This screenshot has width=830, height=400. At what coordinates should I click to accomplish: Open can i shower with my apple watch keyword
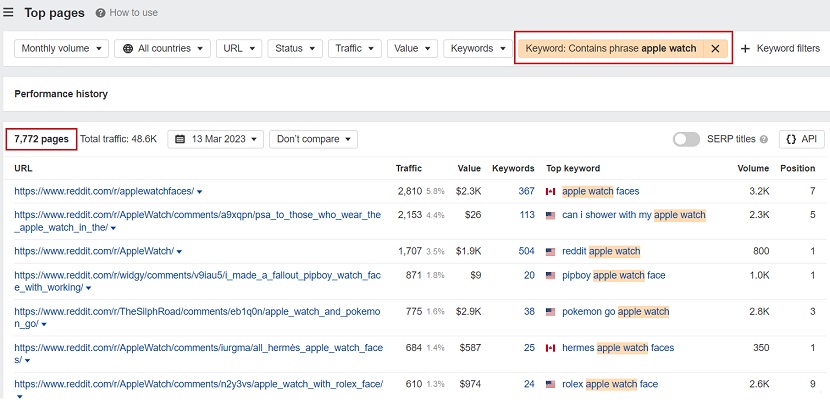coord(634,215)
